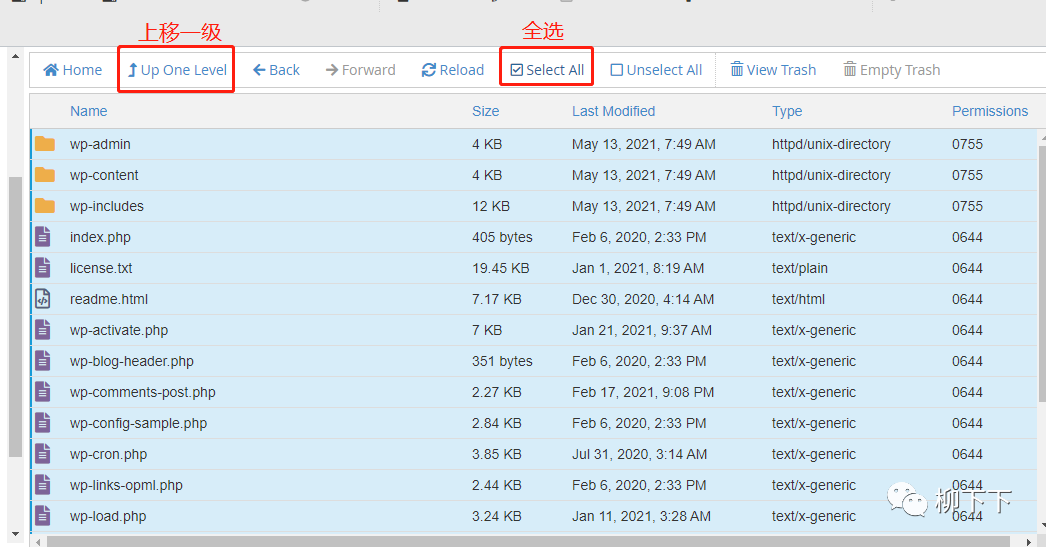Click wp-config-sample.php file name
Image resolution: width=1046 pixels, height=547 pixels.
138,423
